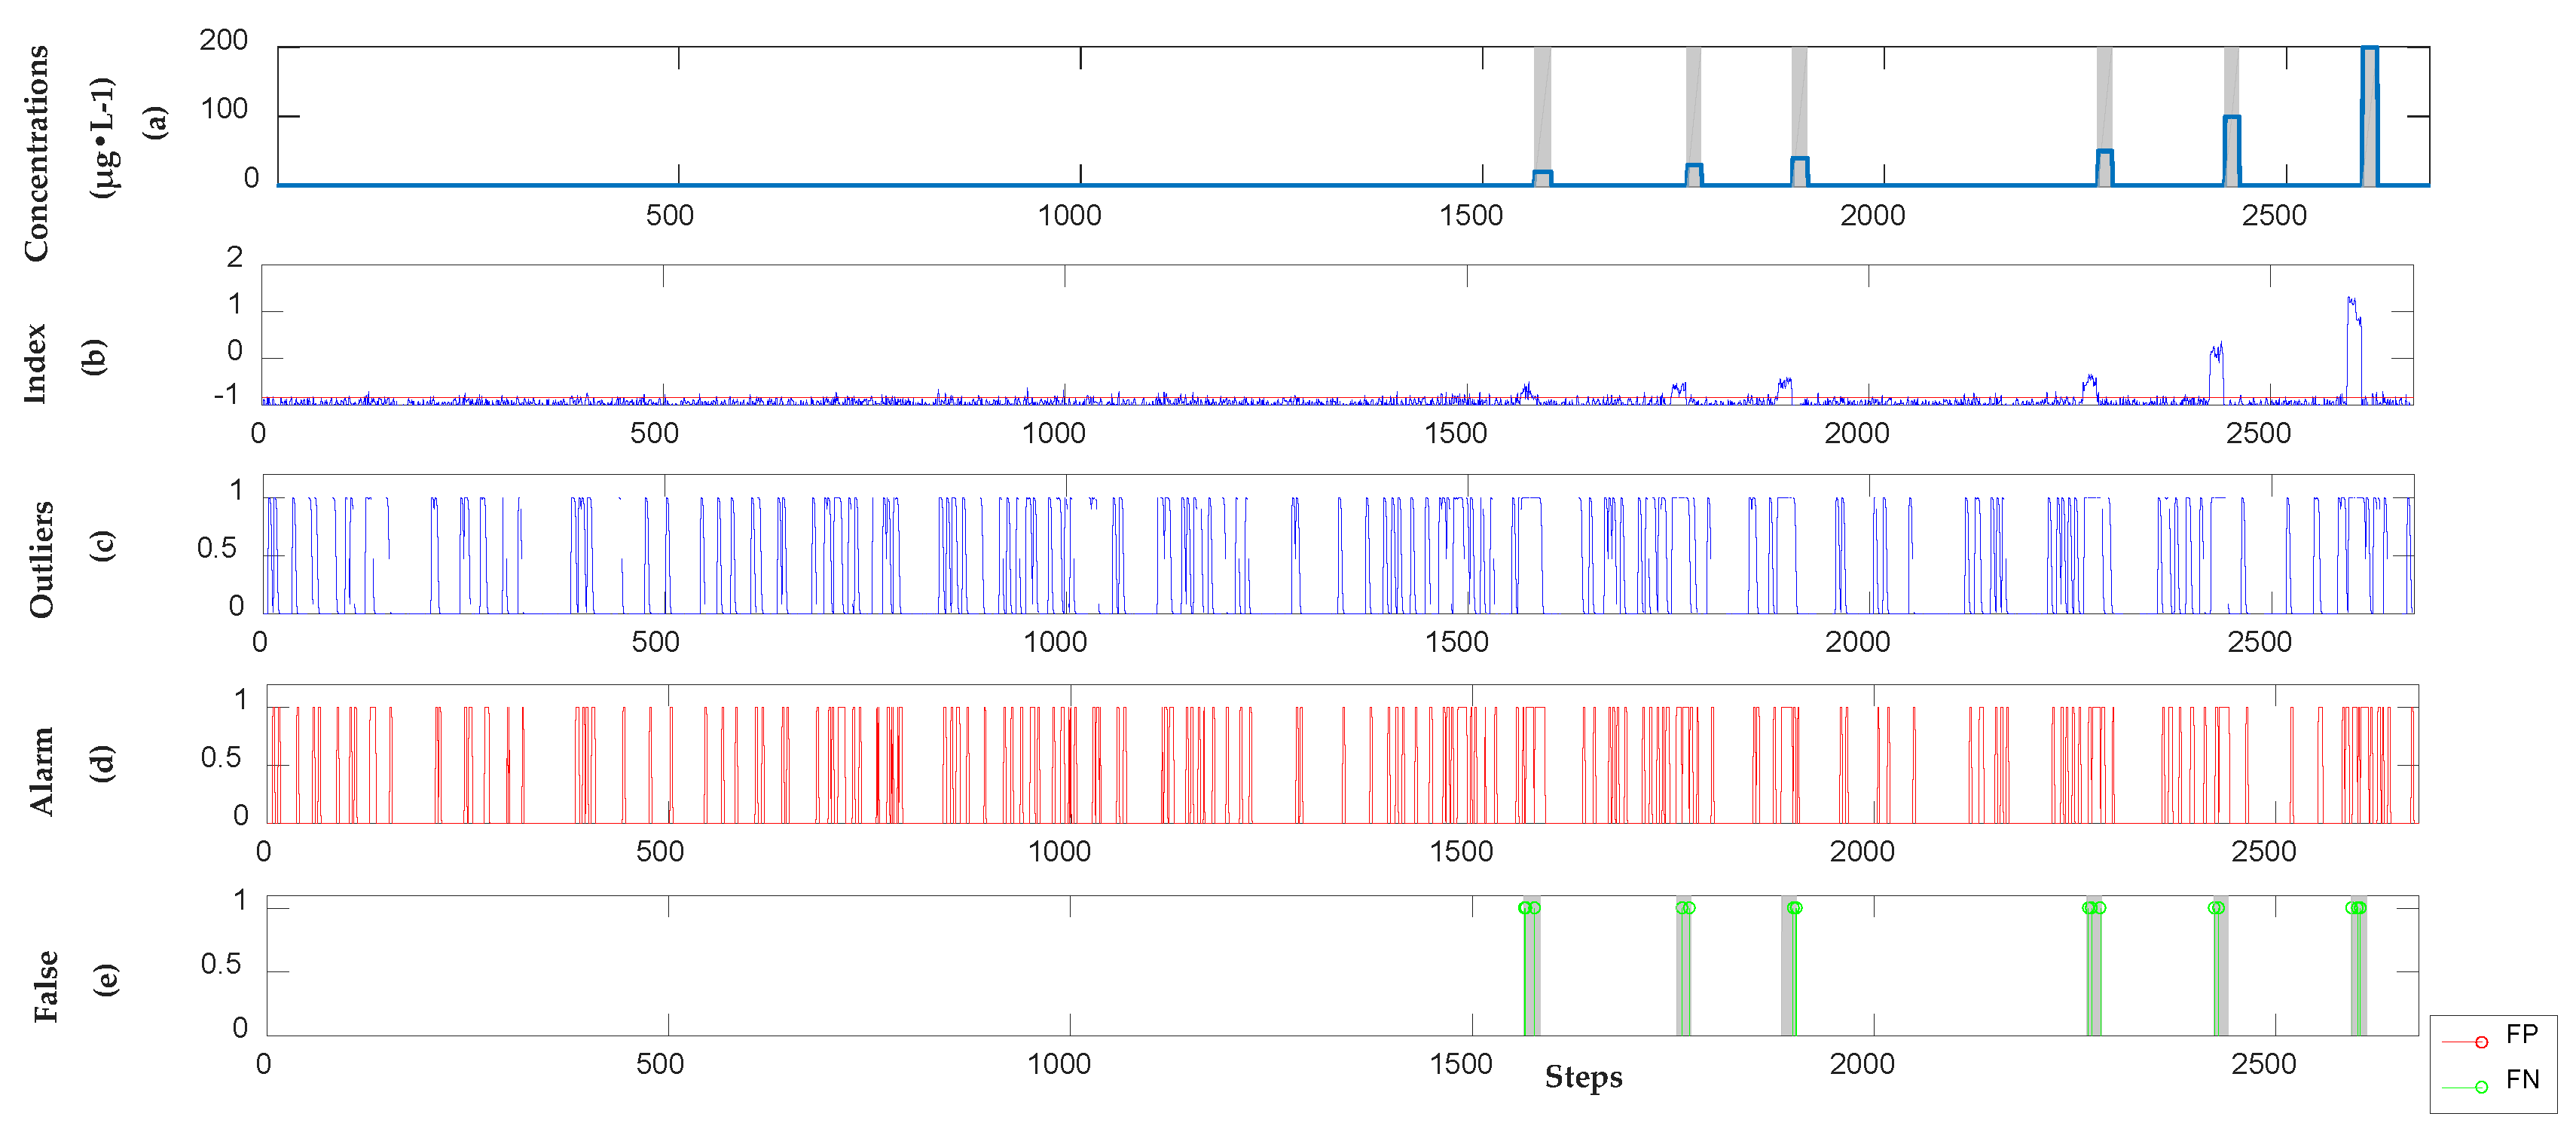Click the first green FN marker near step 1570
Image resolution: width=2576 pixels, height=1135 pixels.
1524,908
